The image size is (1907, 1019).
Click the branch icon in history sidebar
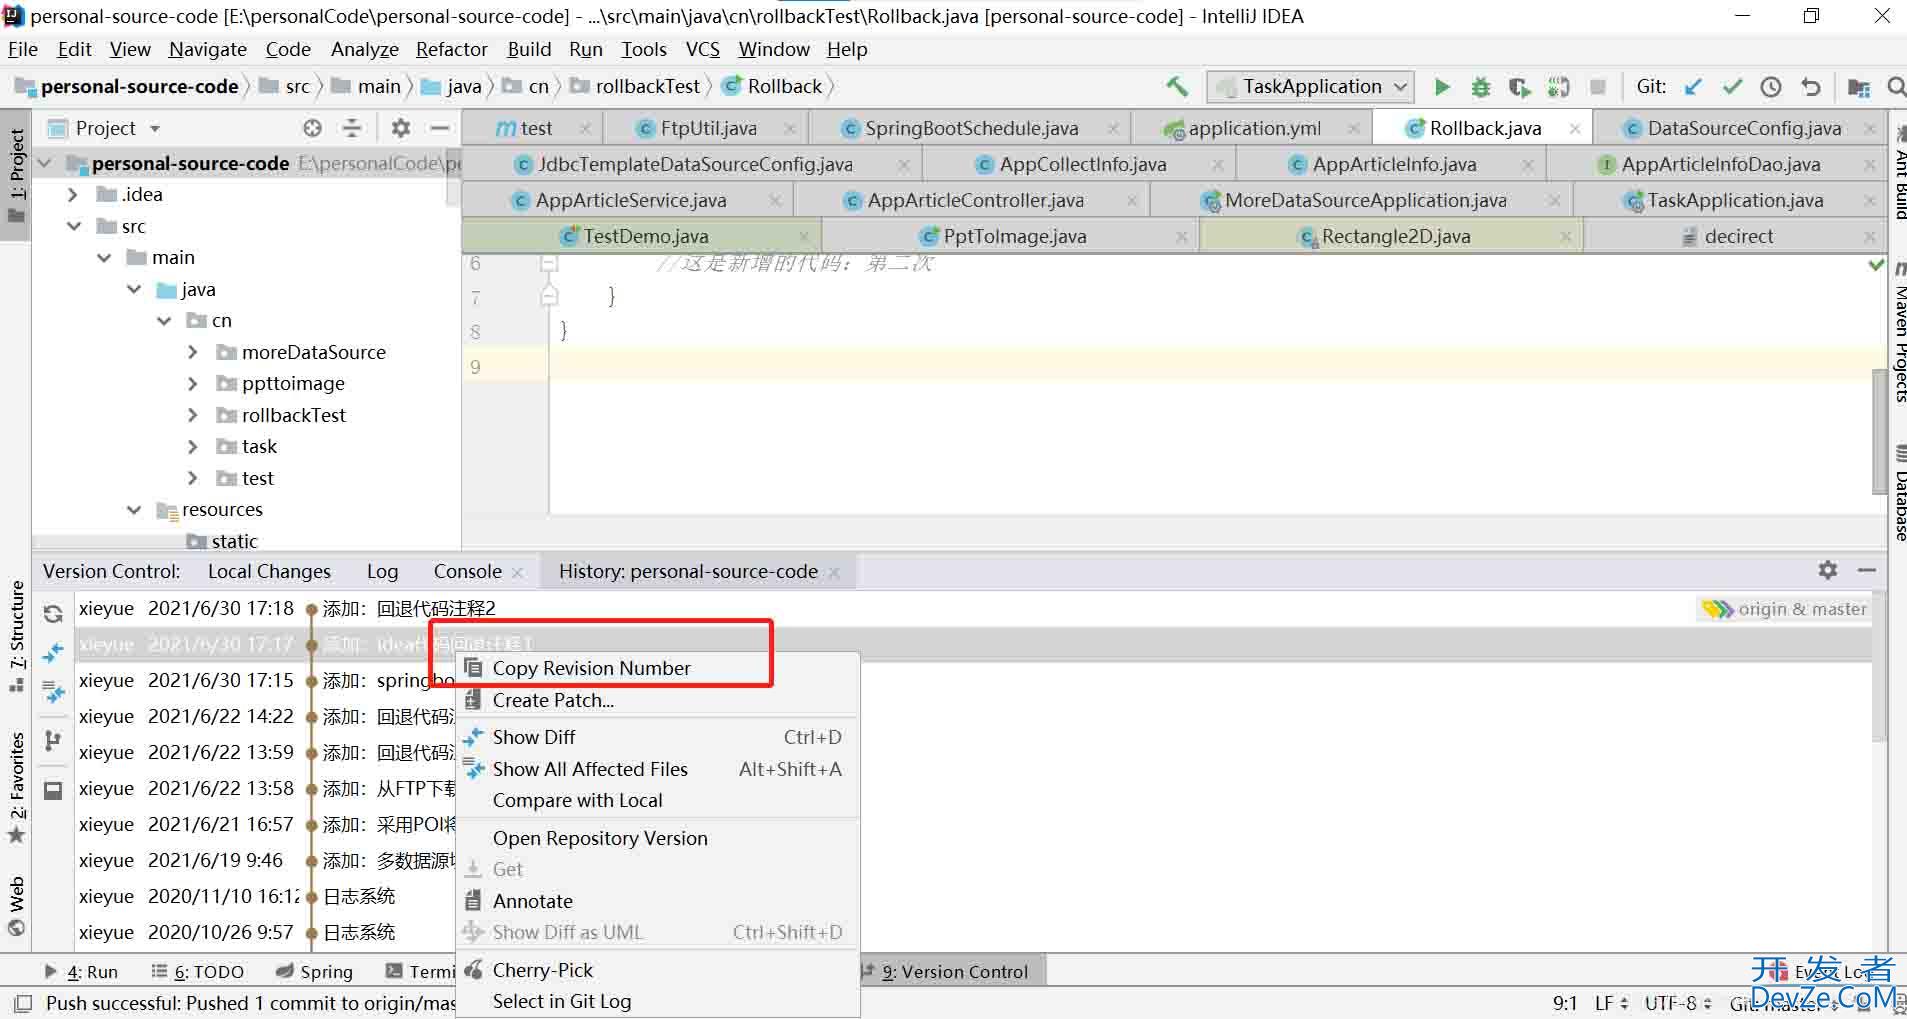pyautogui.click(x=53, y=741)
